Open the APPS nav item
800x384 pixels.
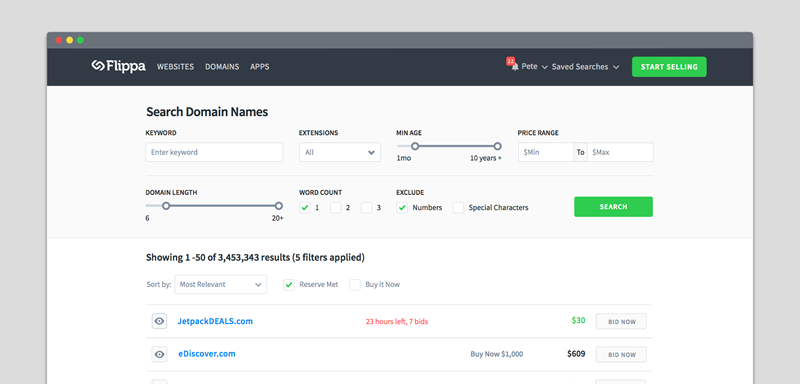[x=260, y=67]
